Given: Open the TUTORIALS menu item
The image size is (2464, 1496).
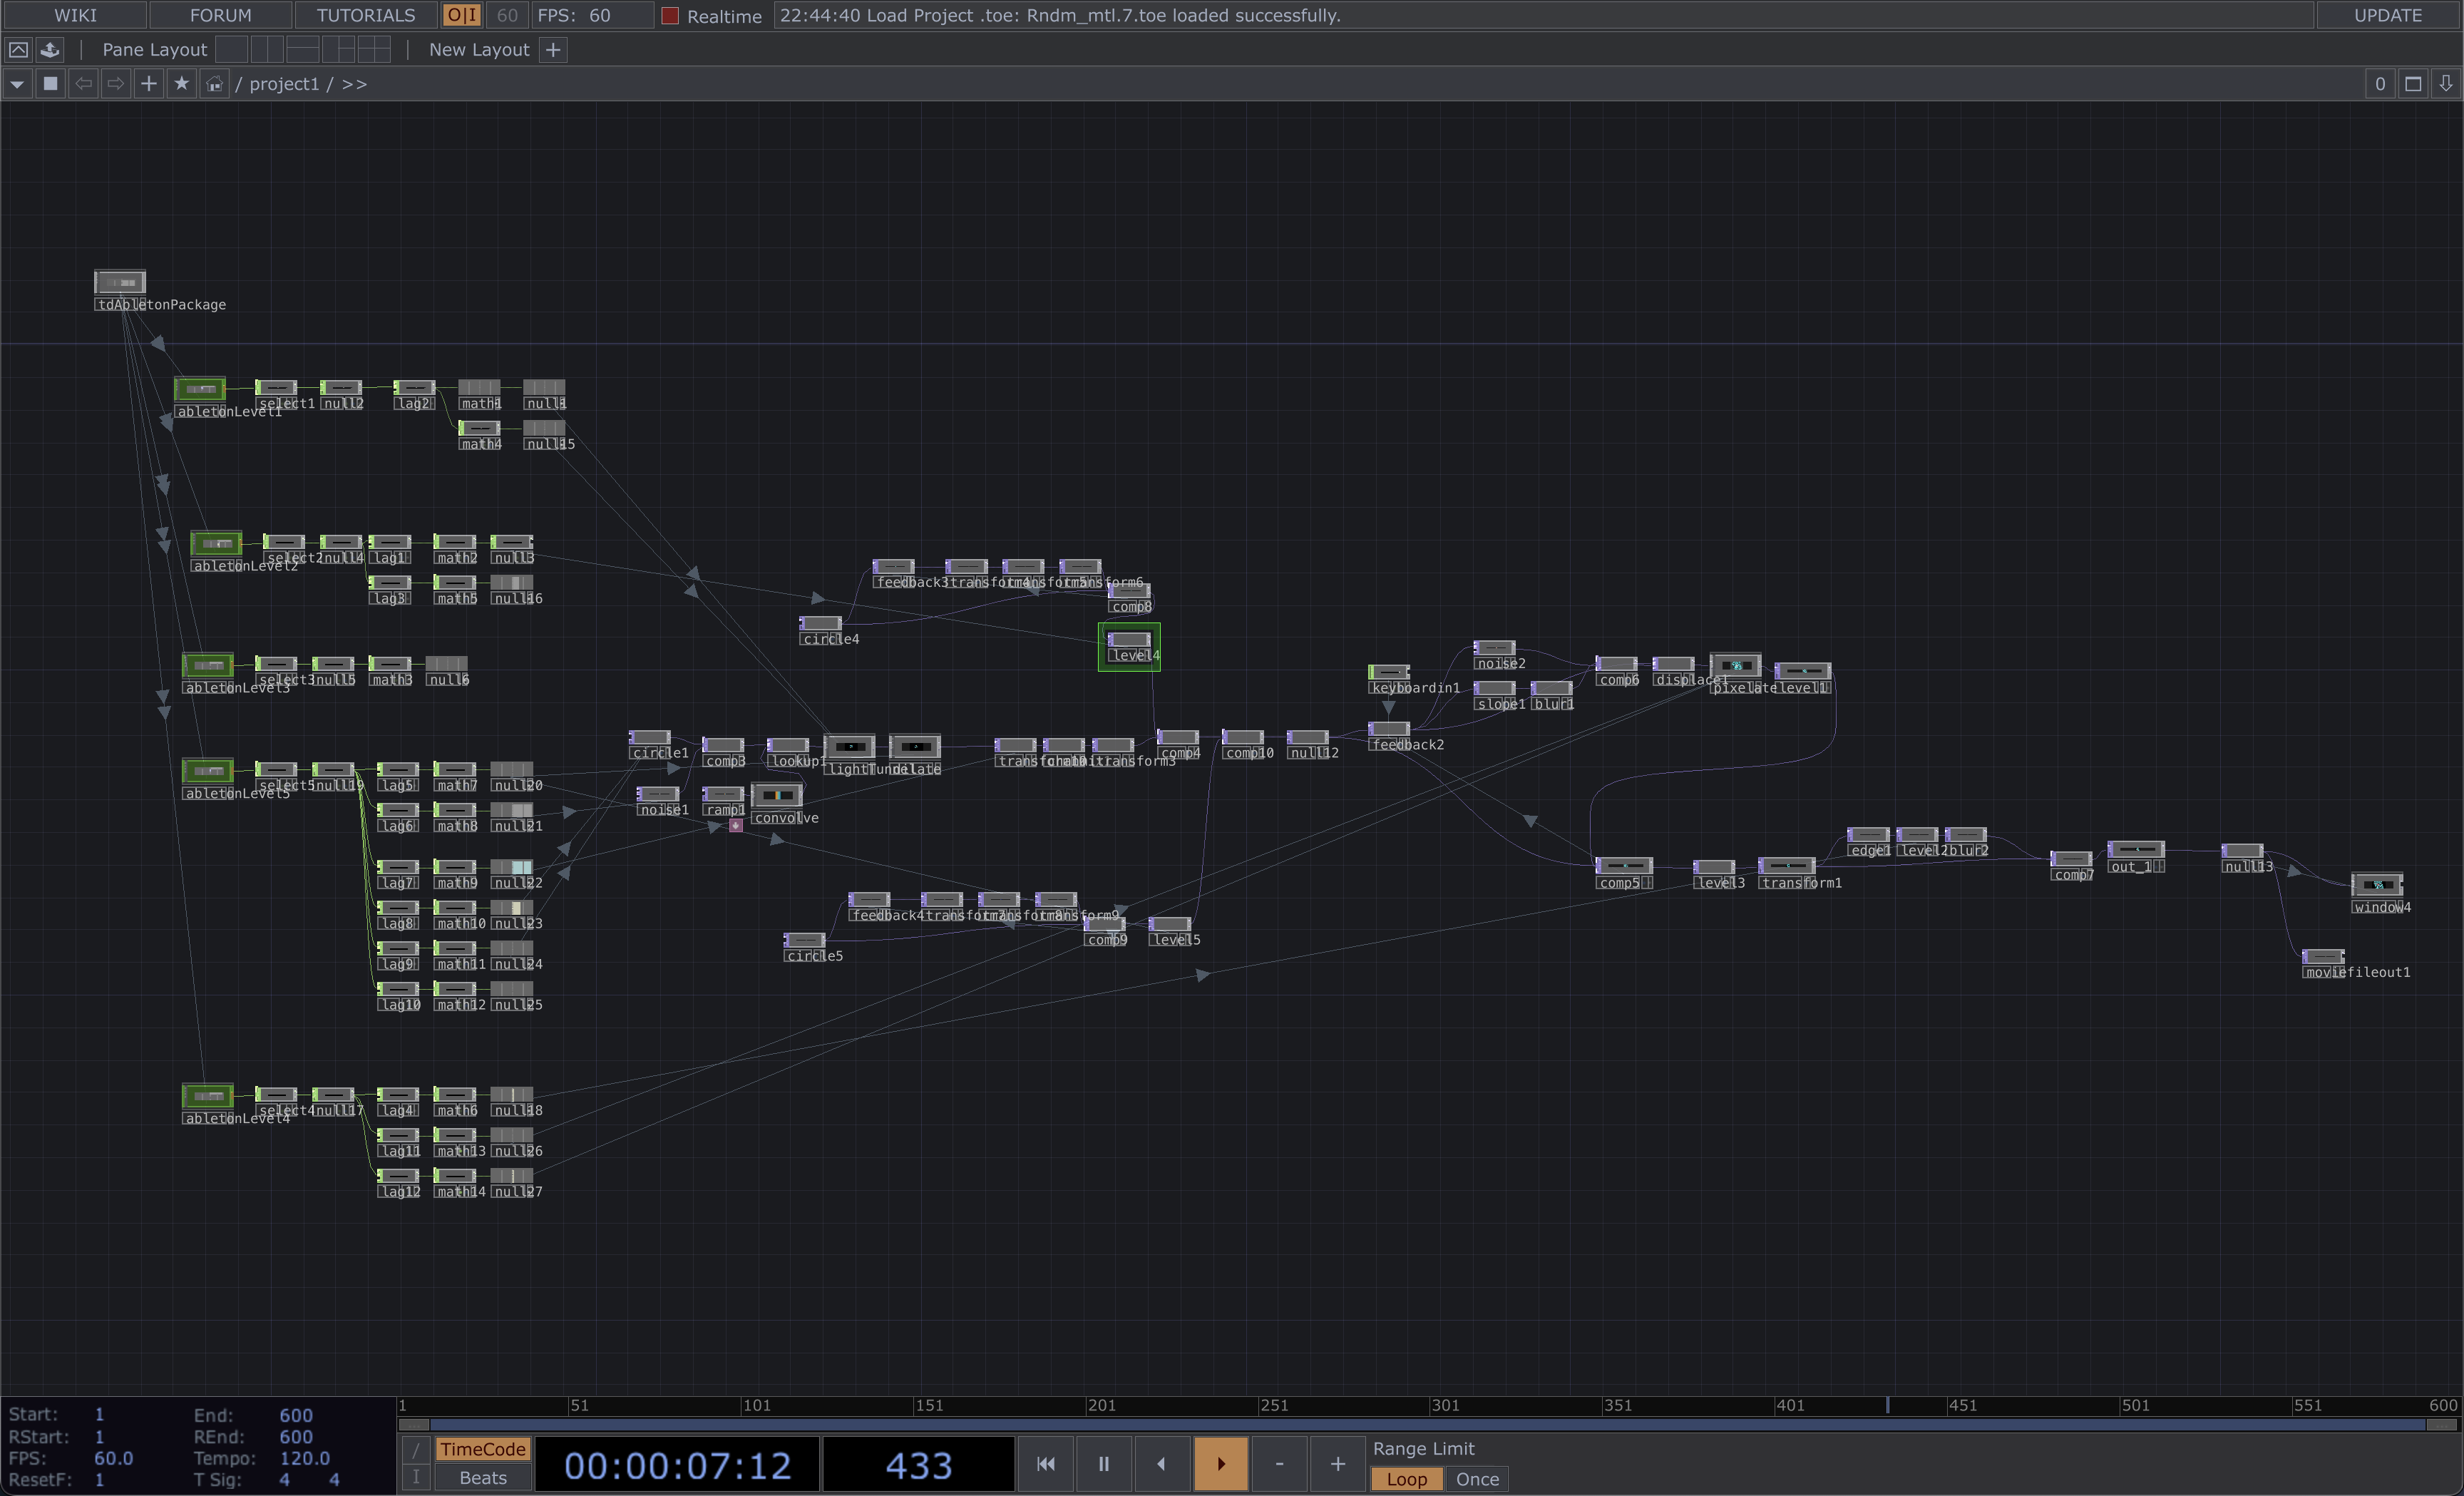Looking at the screenshot, I should click(x=365, y=15).
